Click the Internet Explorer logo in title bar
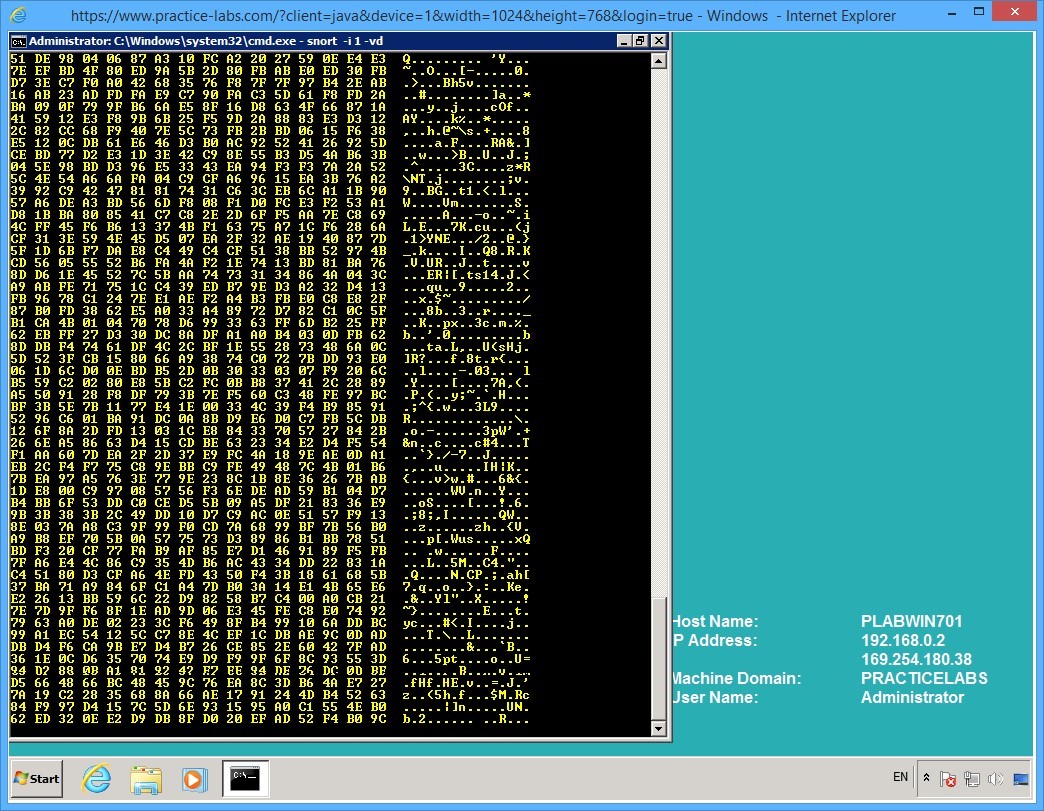Viewport: 1044px width, 811px height. [x=19, y=12]
